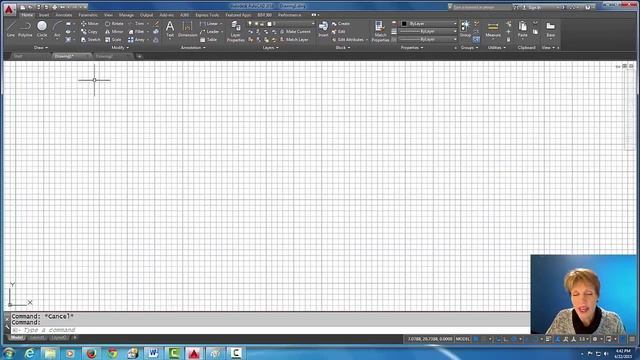640x360 pixels.
Task: Open the ByLayer object color dropdown
Action: click(x=427, y=24)
